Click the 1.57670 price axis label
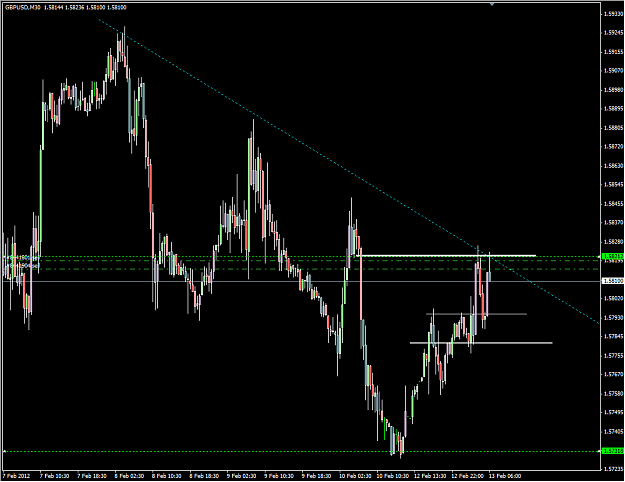Screen dimensions: 625x482 pyautogui.click(x=613, y=375)
